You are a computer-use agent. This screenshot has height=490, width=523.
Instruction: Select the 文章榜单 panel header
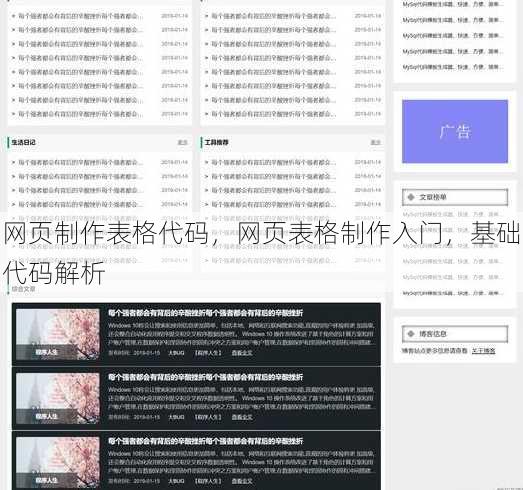click(x=455, y=197)
